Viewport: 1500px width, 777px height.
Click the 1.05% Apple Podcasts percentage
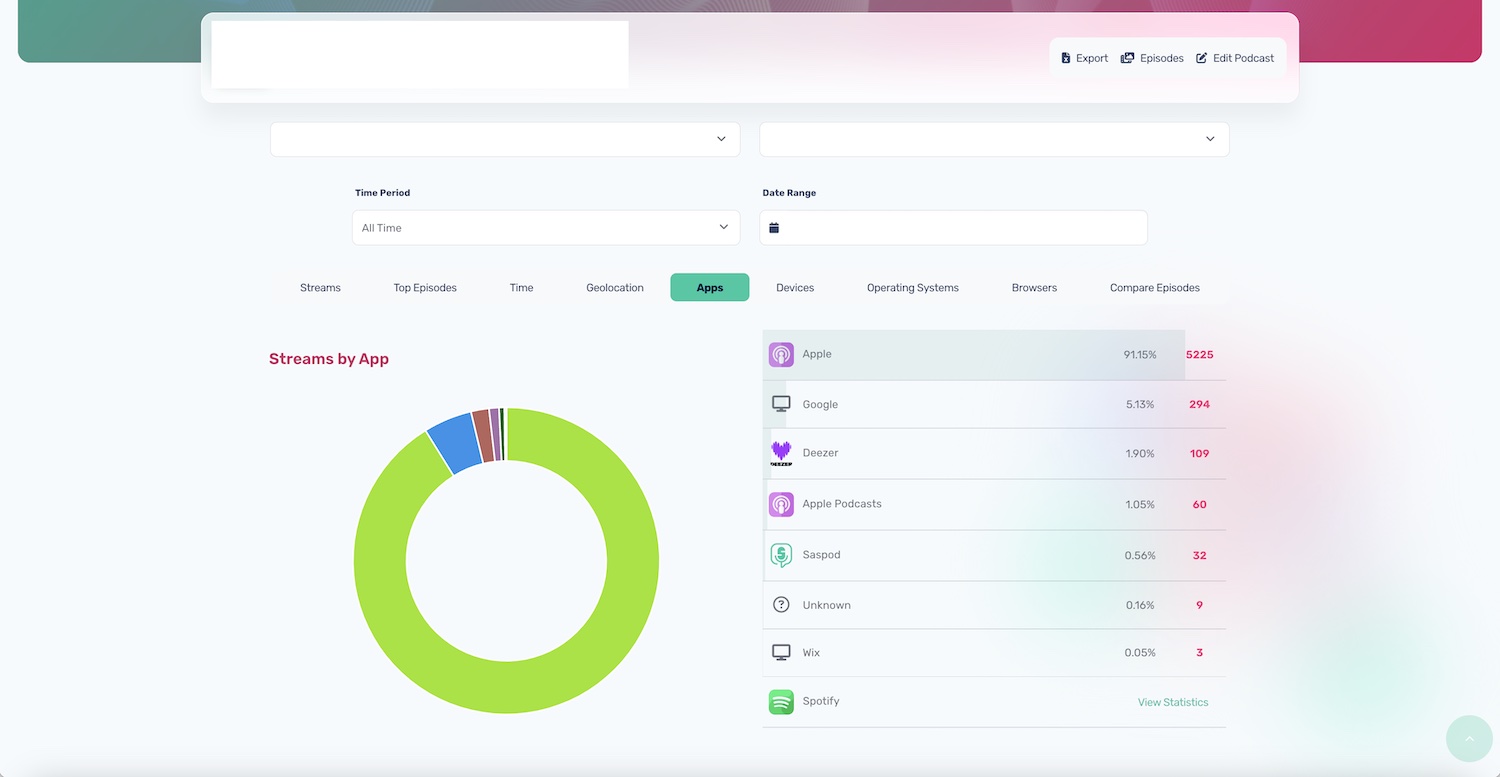tap(1140, 505)
